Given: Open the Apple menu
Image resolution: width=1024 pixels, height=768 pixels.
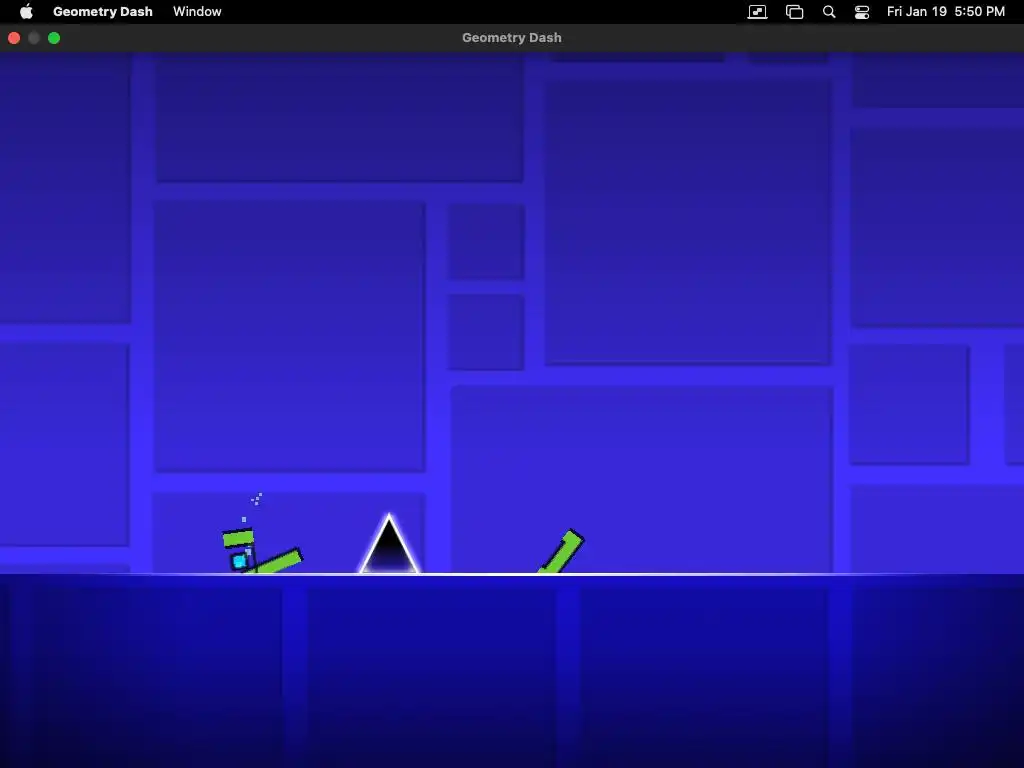Looking at the screenshot, I should point(26,11).
